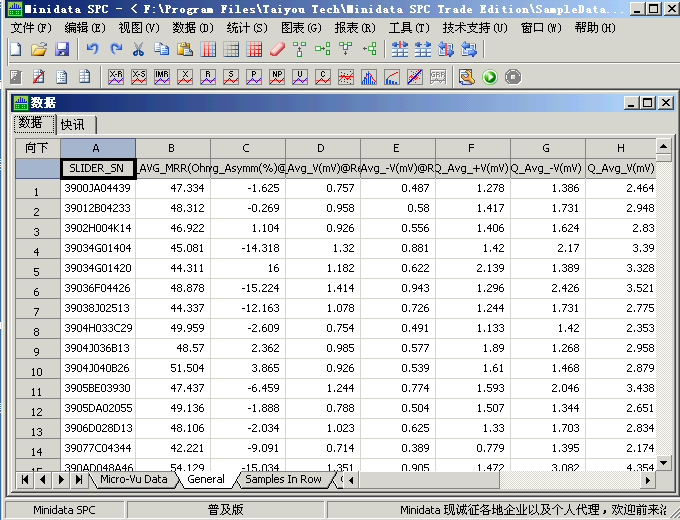Click horizontal scrollbar left arrow
Screen dimensions: 680x520
(x=352, y=480)
